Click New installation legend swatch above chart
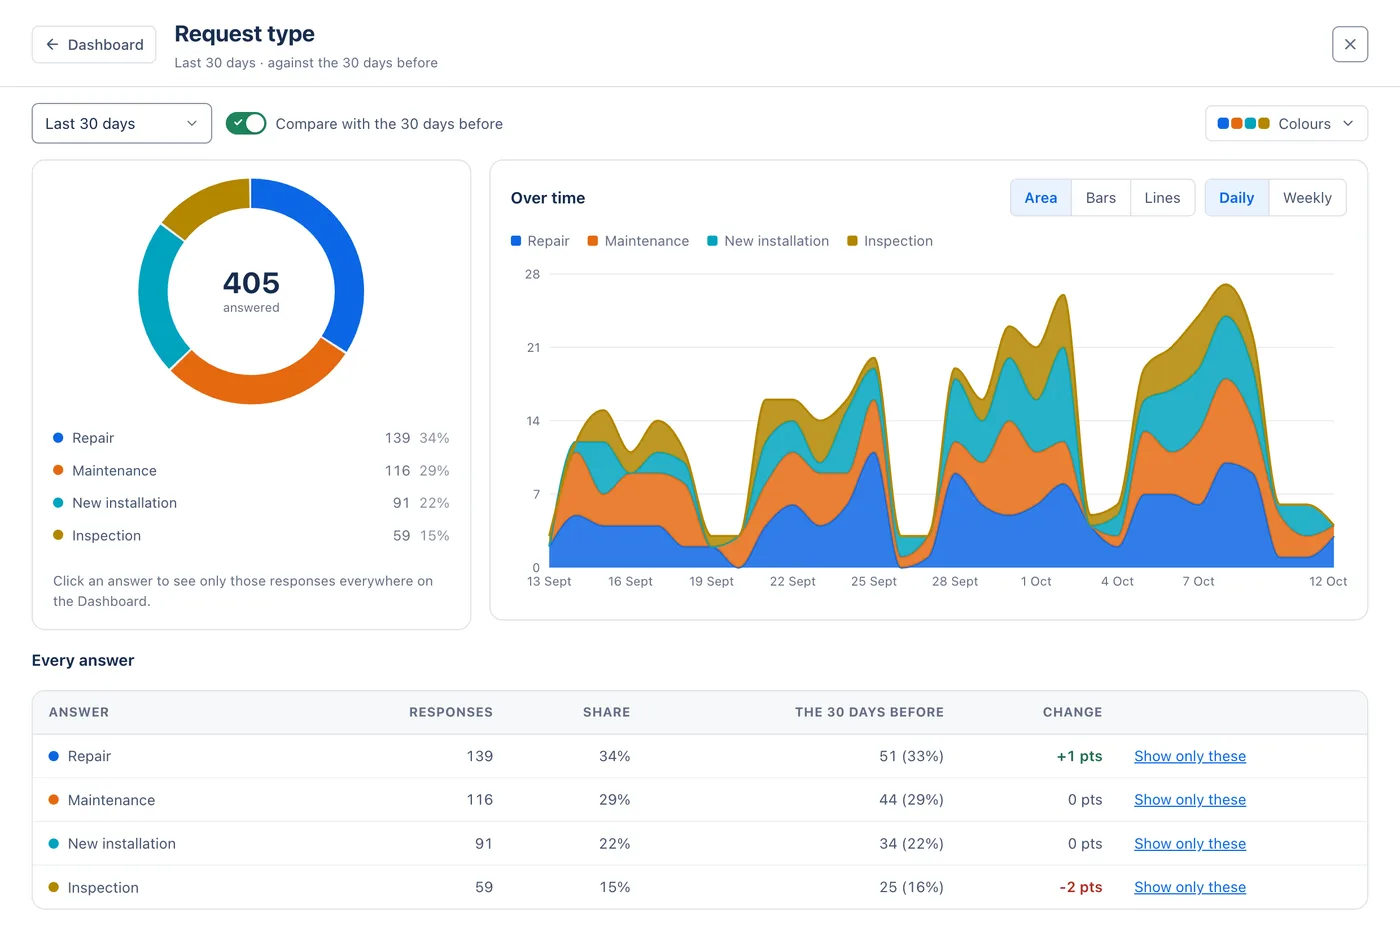1400x942 pixels. 713,241
